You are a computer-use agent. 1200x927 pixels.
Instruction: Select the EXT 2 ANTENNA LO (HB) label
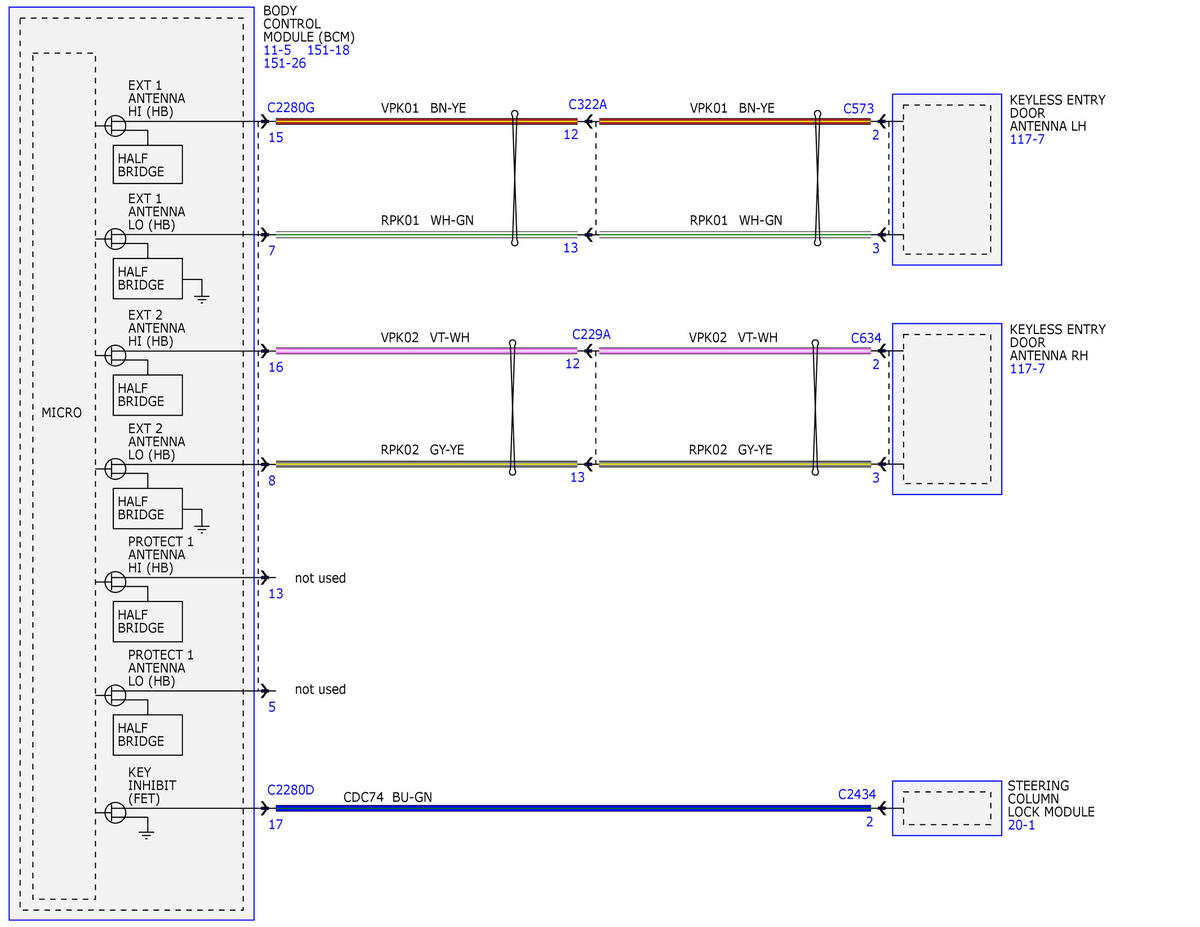[x=156, y=441]
